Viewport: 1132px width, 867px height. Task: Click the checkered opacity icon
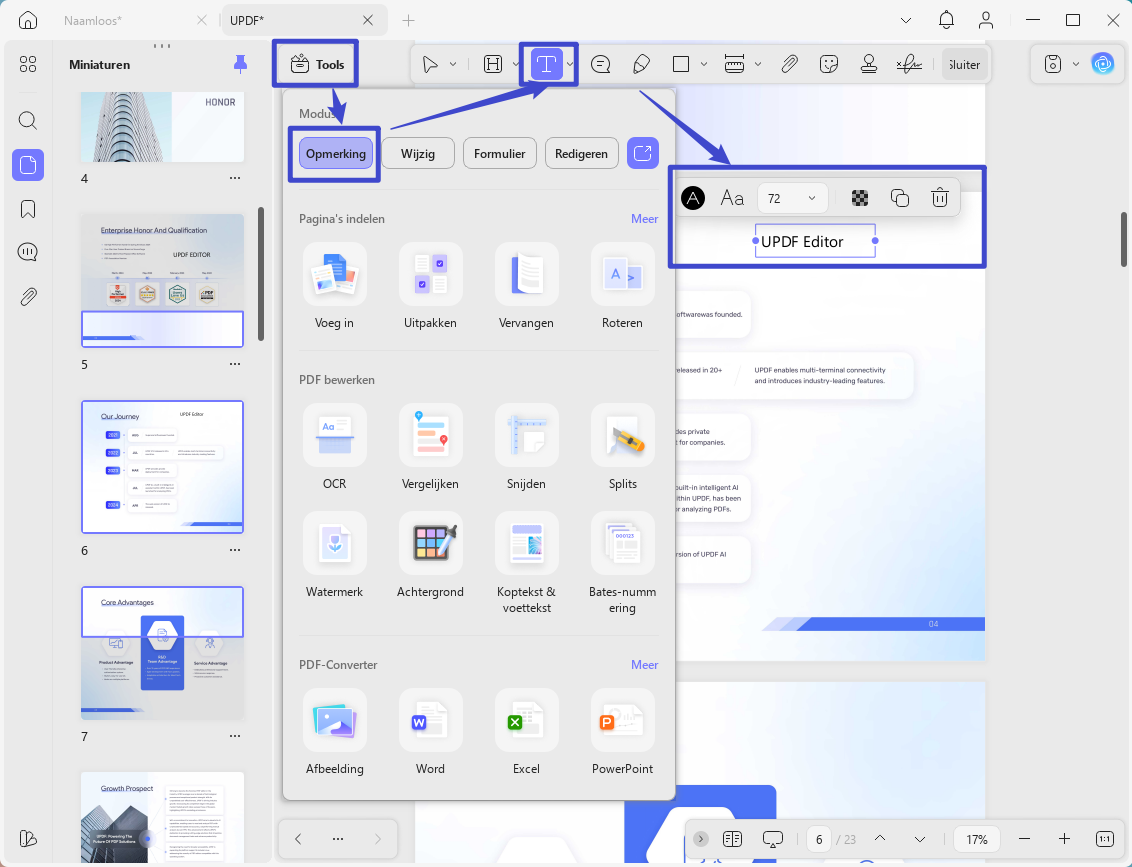click(860, 198)
